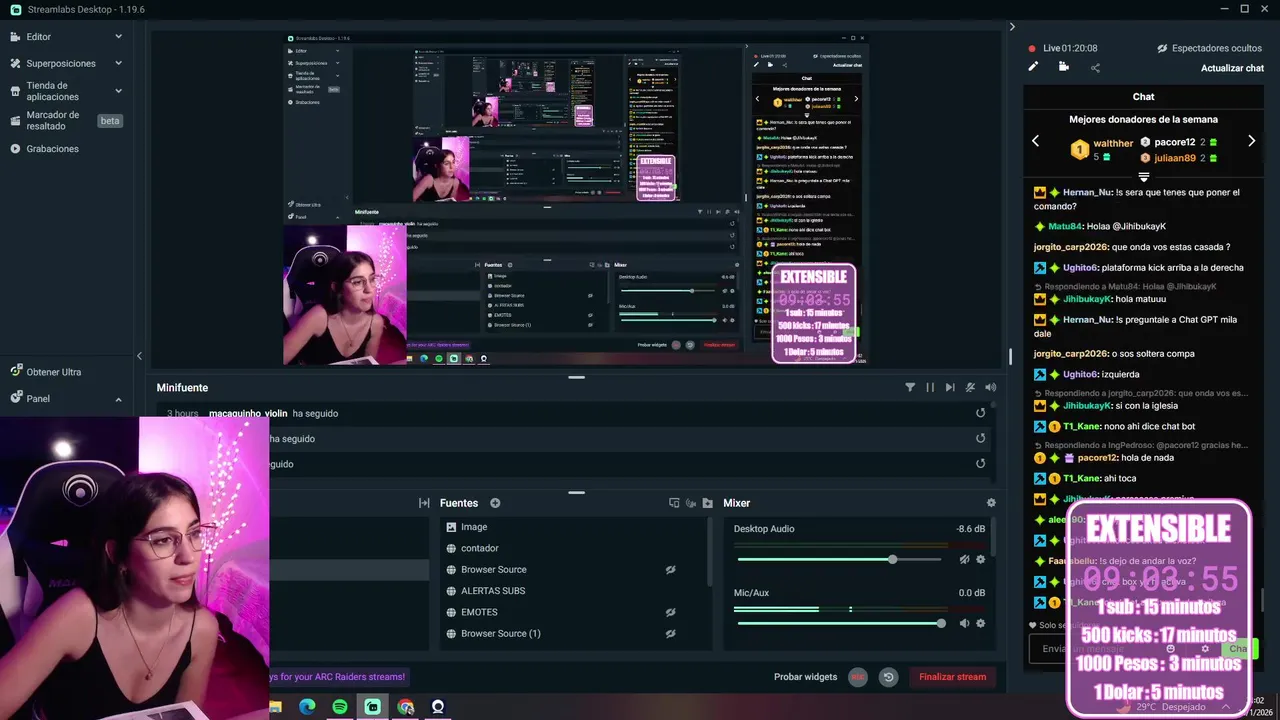The image size is (1280, 720).
Task: Click the audio source icon in Fuentes header
Action: pos(691,503)
